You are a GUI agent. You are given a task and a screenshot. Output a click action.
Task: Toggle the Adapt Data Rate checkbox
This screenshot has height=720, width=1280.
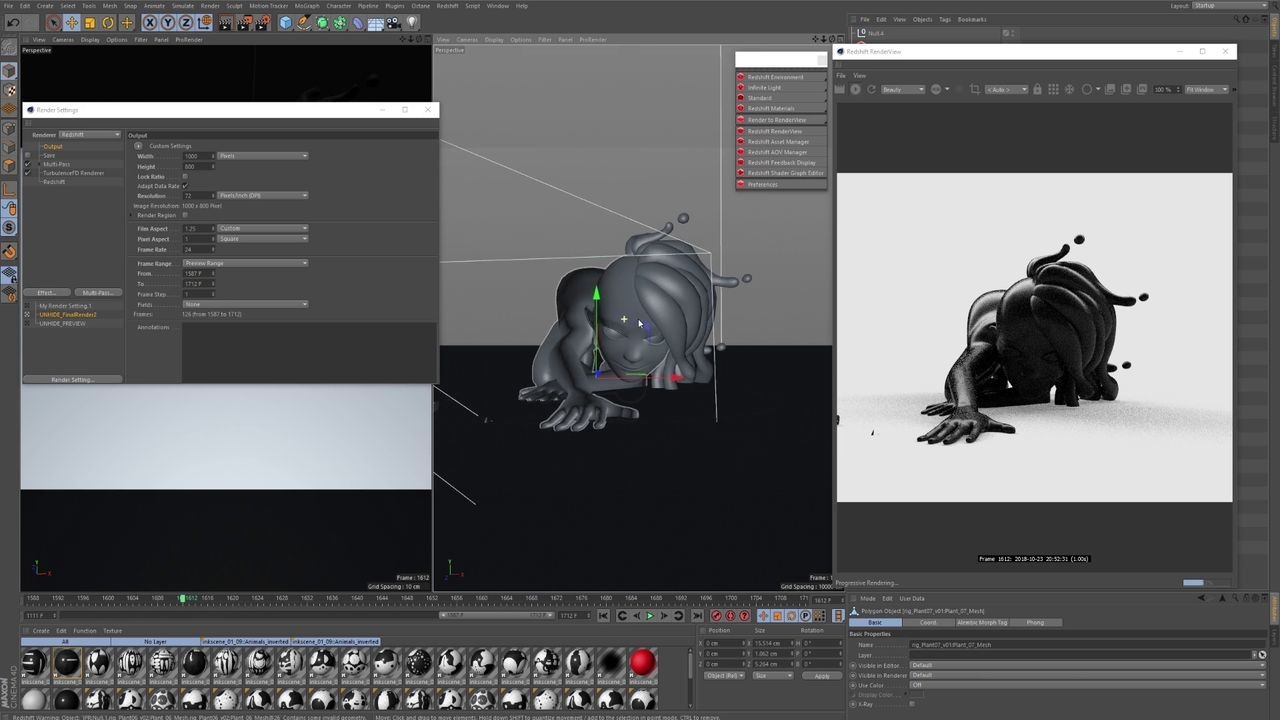click(185, 186)
